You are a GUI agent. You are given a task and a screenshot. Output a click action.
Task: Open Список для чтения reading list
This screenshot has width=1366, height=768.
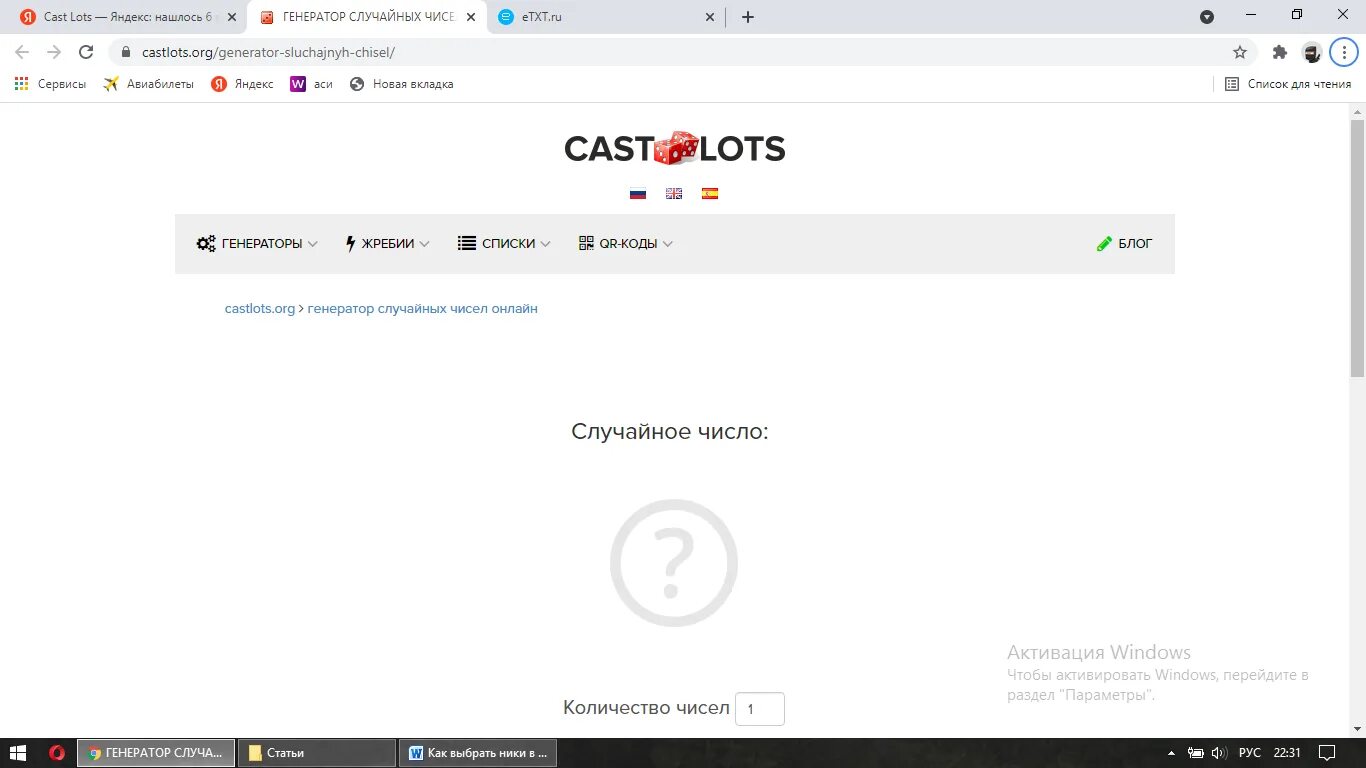coord(1288,84)
